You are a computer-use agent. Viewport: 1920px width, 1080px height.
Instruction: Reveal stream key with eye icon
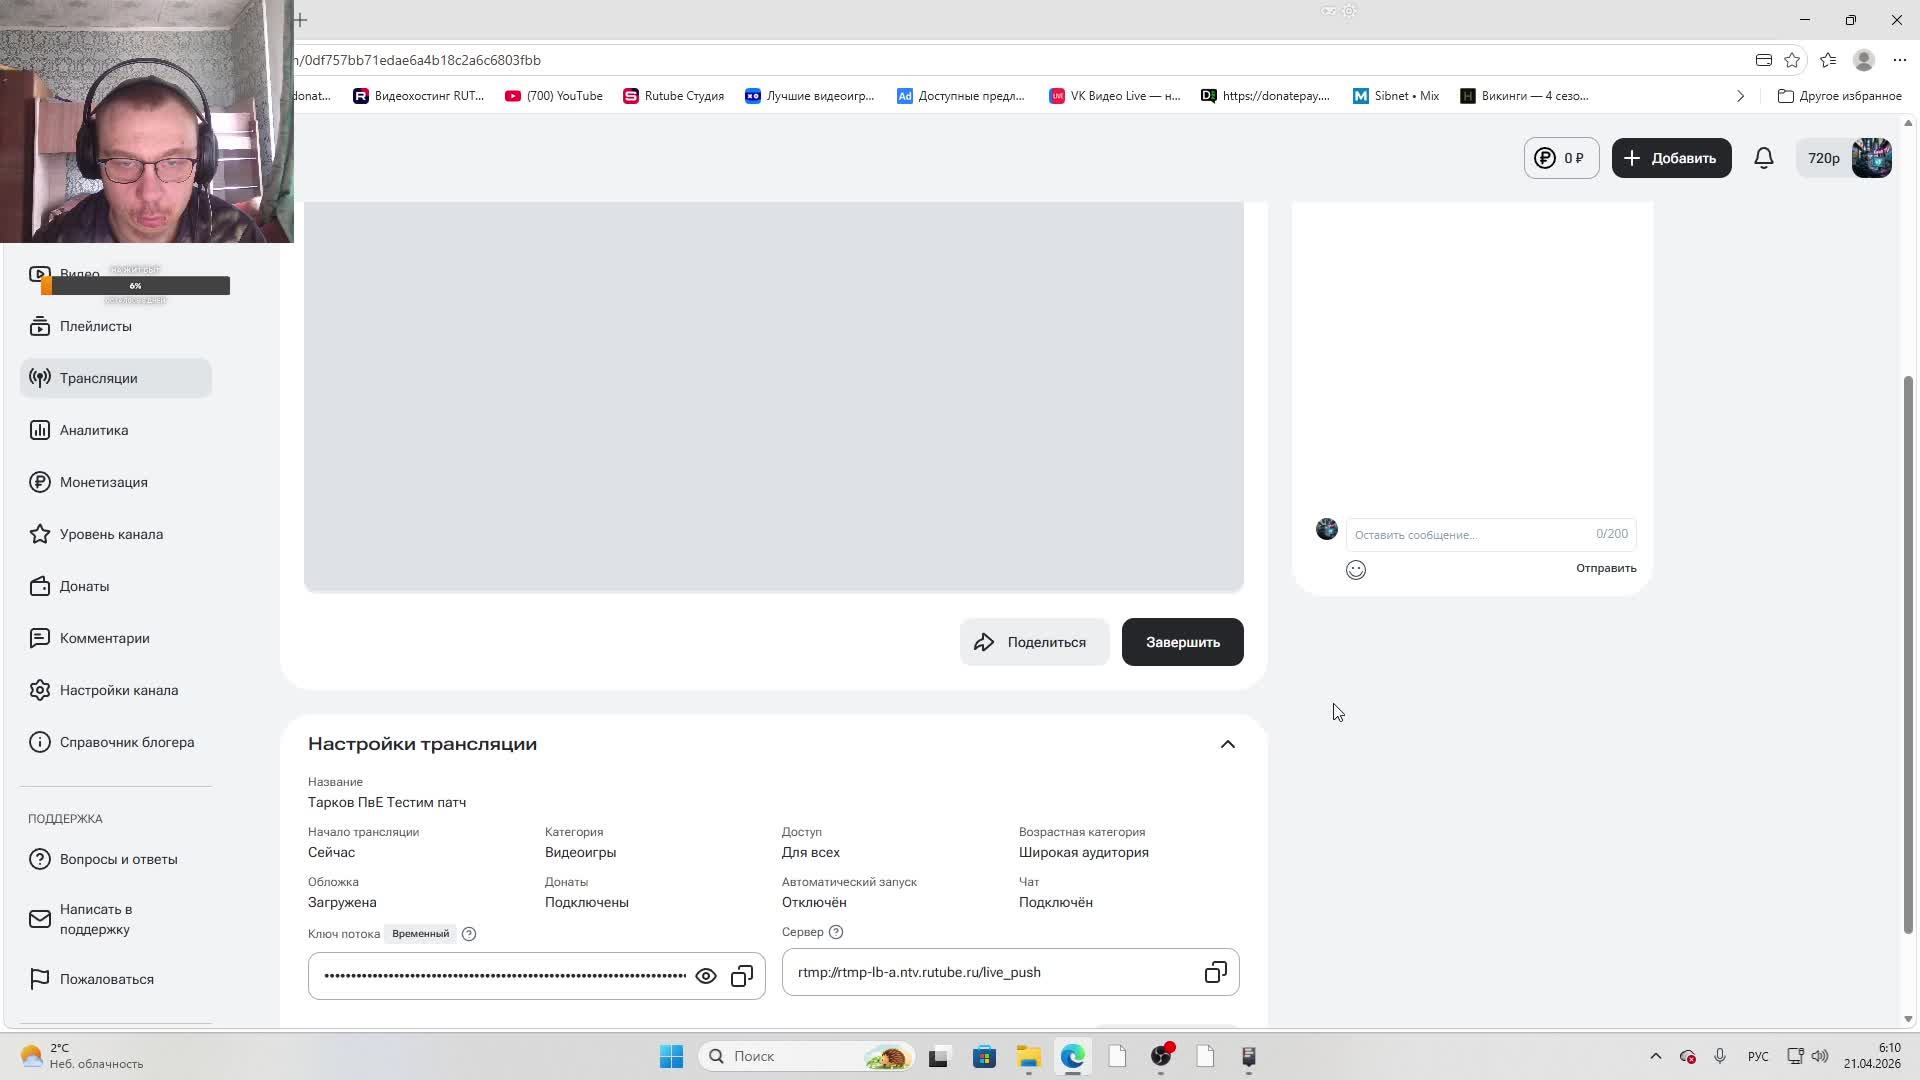tap(706, 976)
